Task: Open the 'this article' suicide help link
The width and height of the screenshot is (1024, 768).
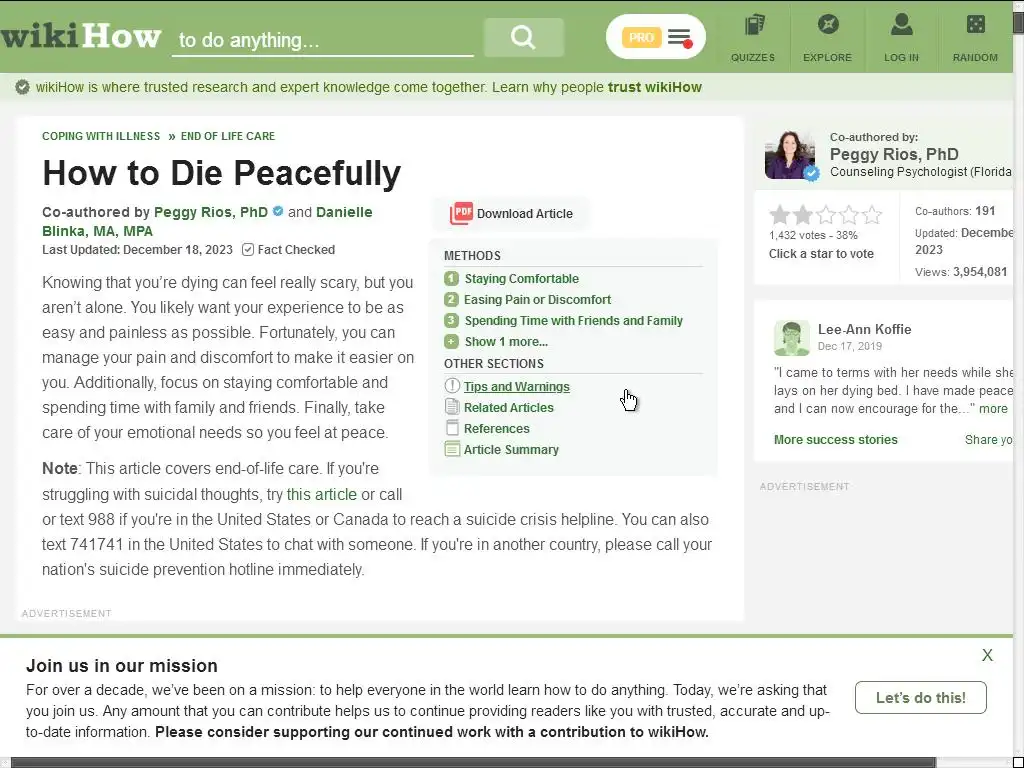Action: point(322,494)
